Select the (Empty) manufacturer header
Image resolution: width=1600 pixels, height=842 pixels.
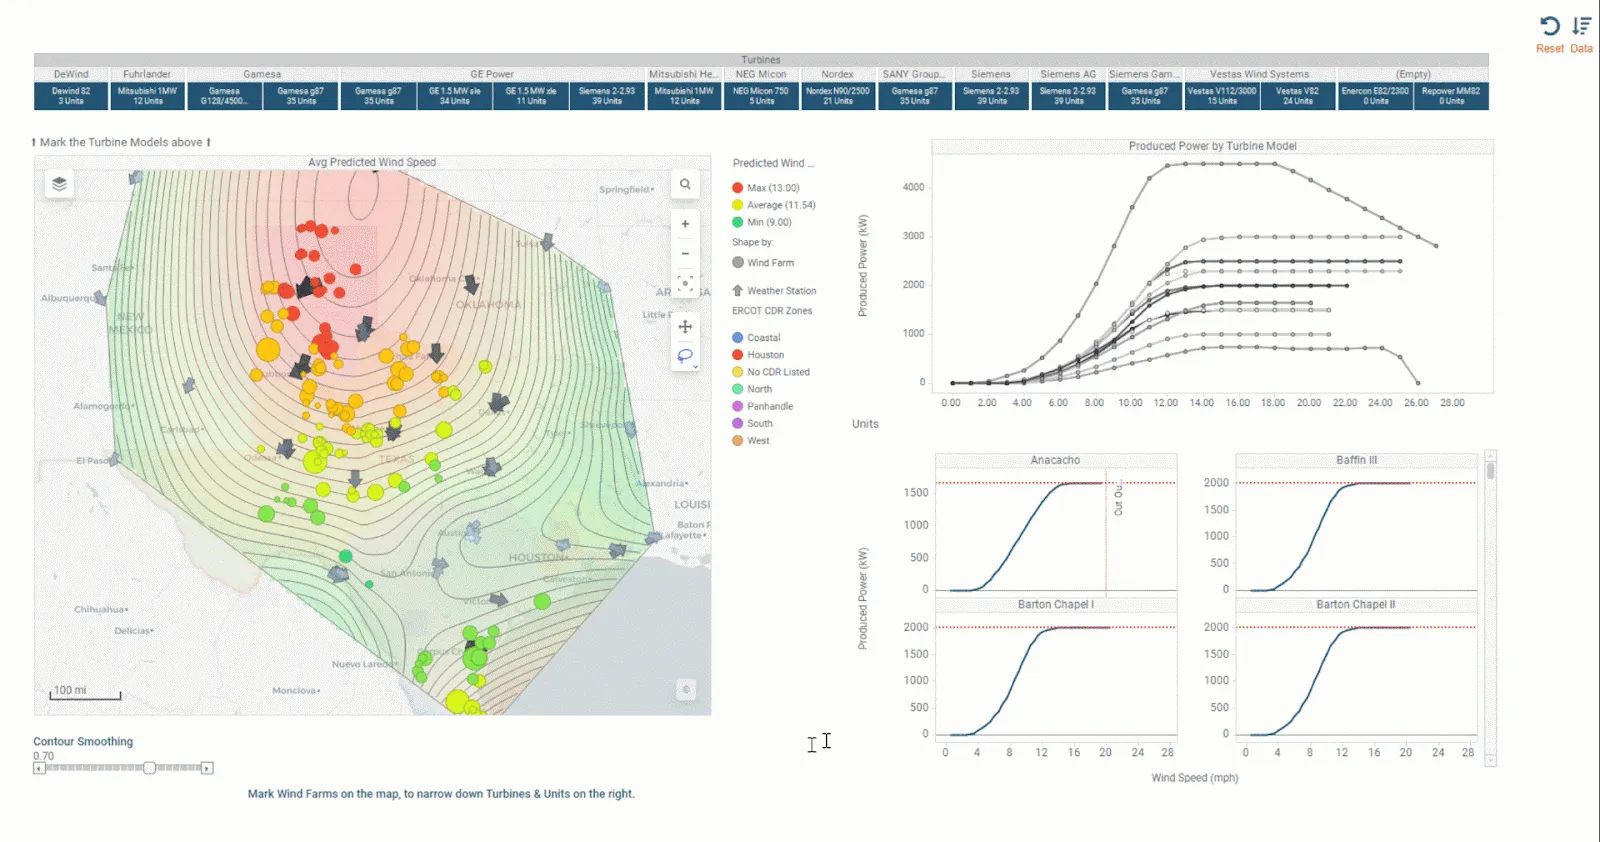pos(1413,74)
